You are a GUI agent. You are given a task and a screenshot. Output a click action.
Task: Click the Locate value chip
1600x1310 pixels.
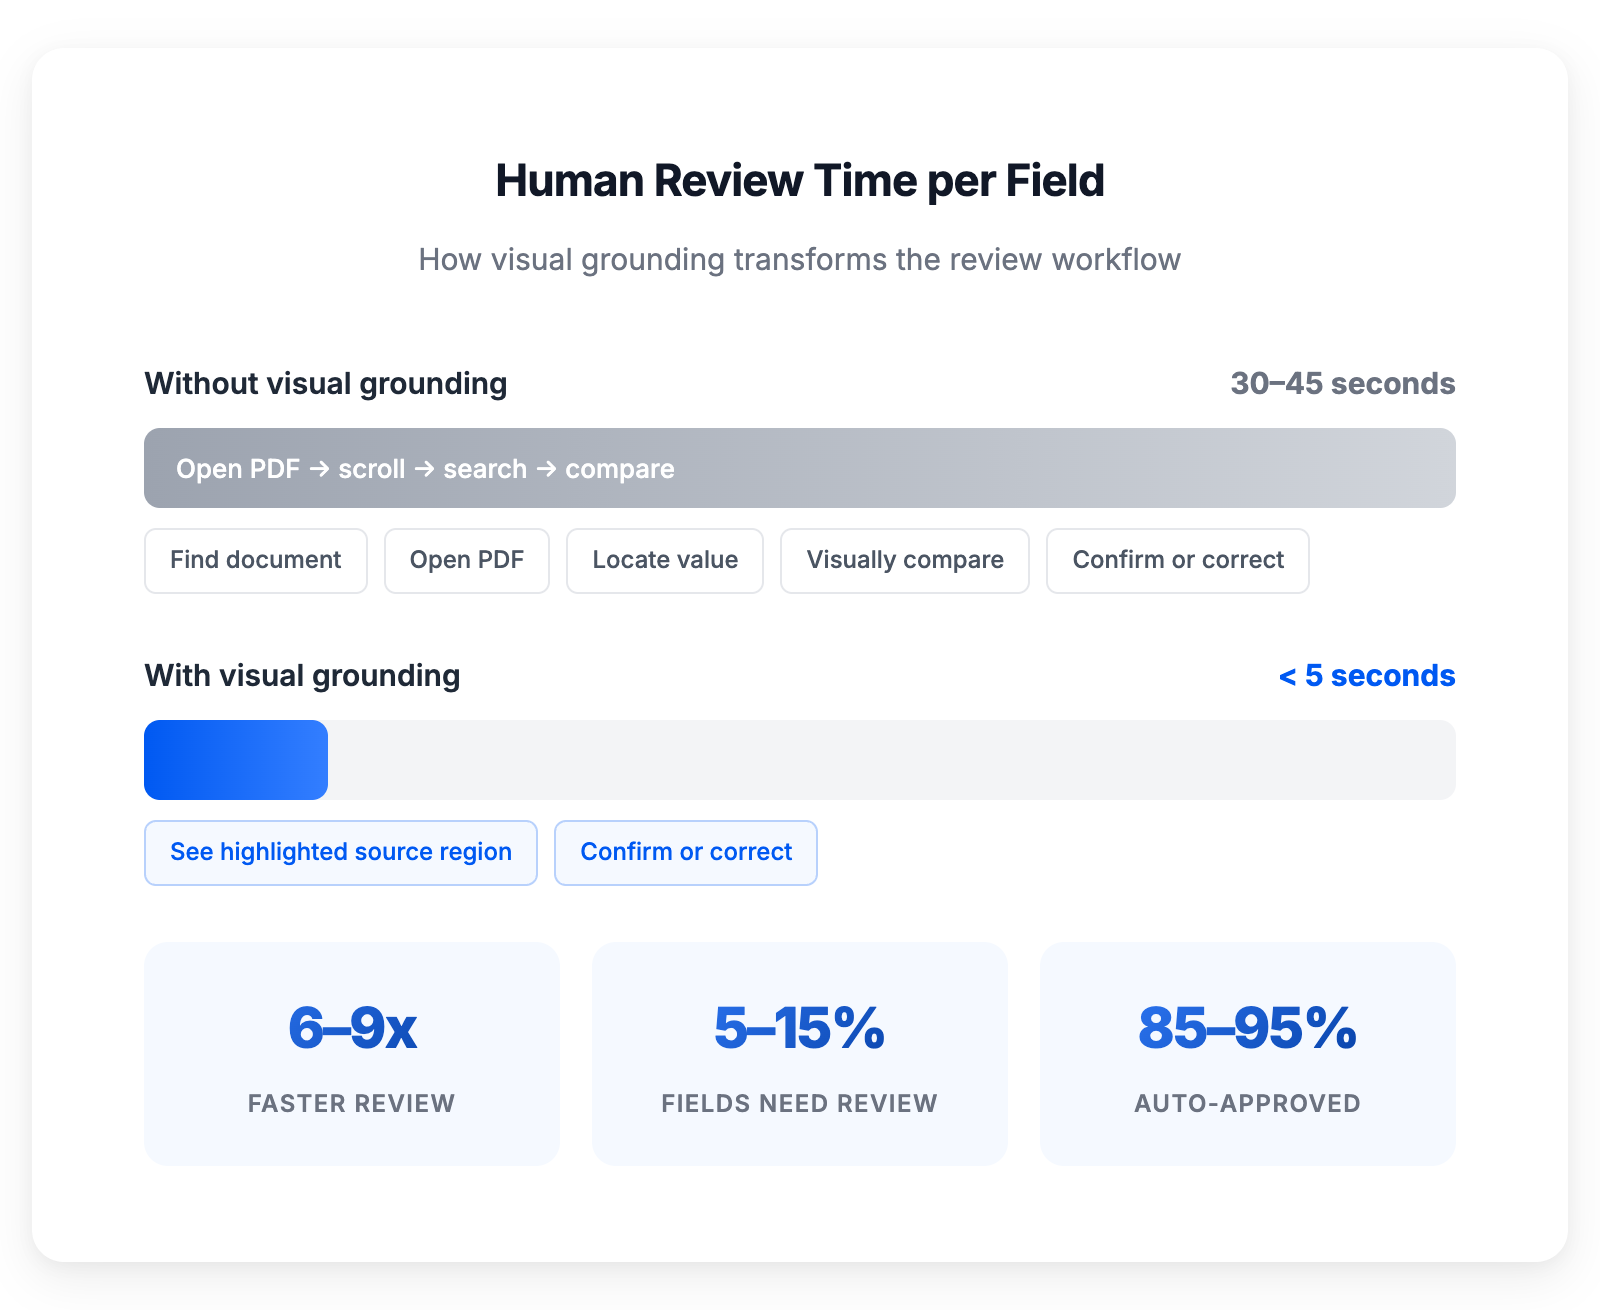[x=665, y=561]
